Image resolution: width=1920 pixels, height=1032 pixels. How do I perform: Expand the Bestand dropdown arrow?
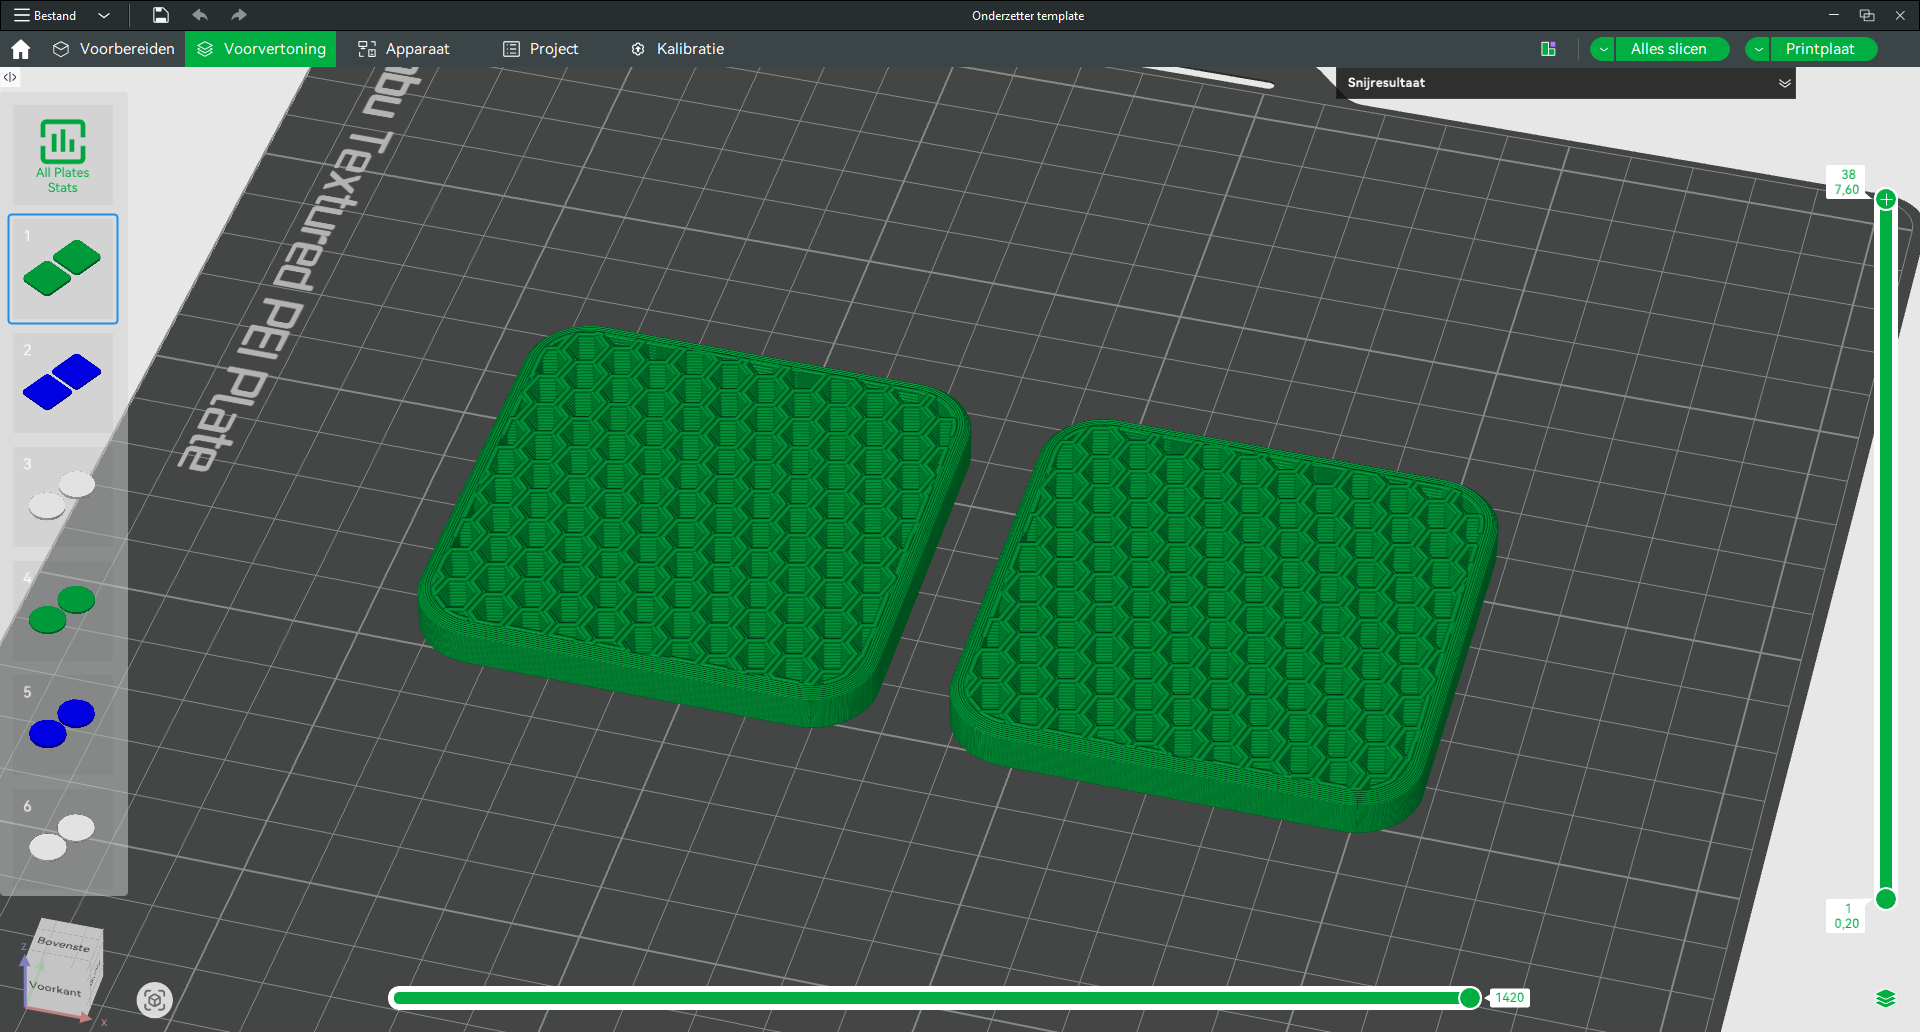(x=104, y=15)
